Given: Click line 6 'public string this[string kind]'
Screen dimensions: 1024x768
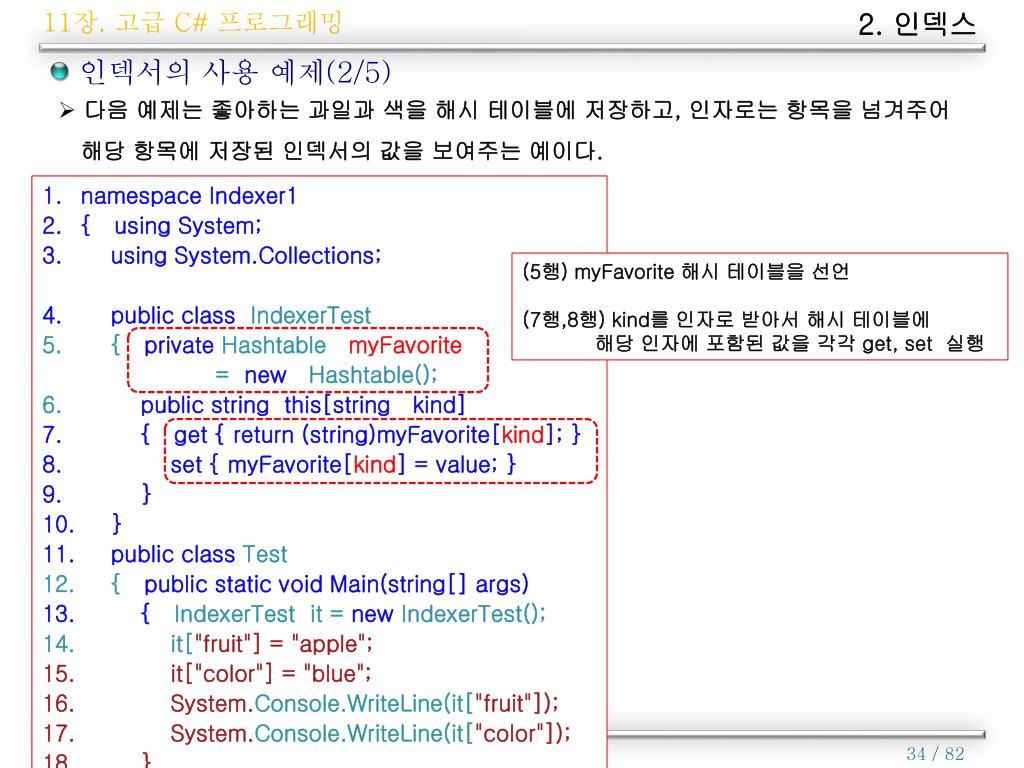Looking at the screenshot, I should point(302,405).
